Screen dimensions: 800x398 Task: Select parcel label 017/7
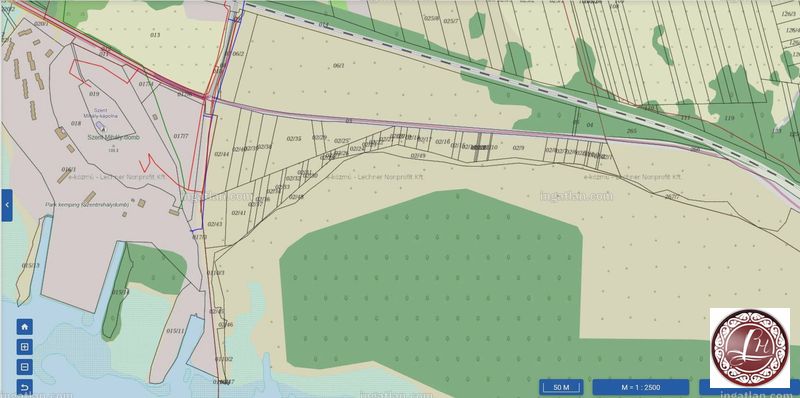[x=181, y=136]
